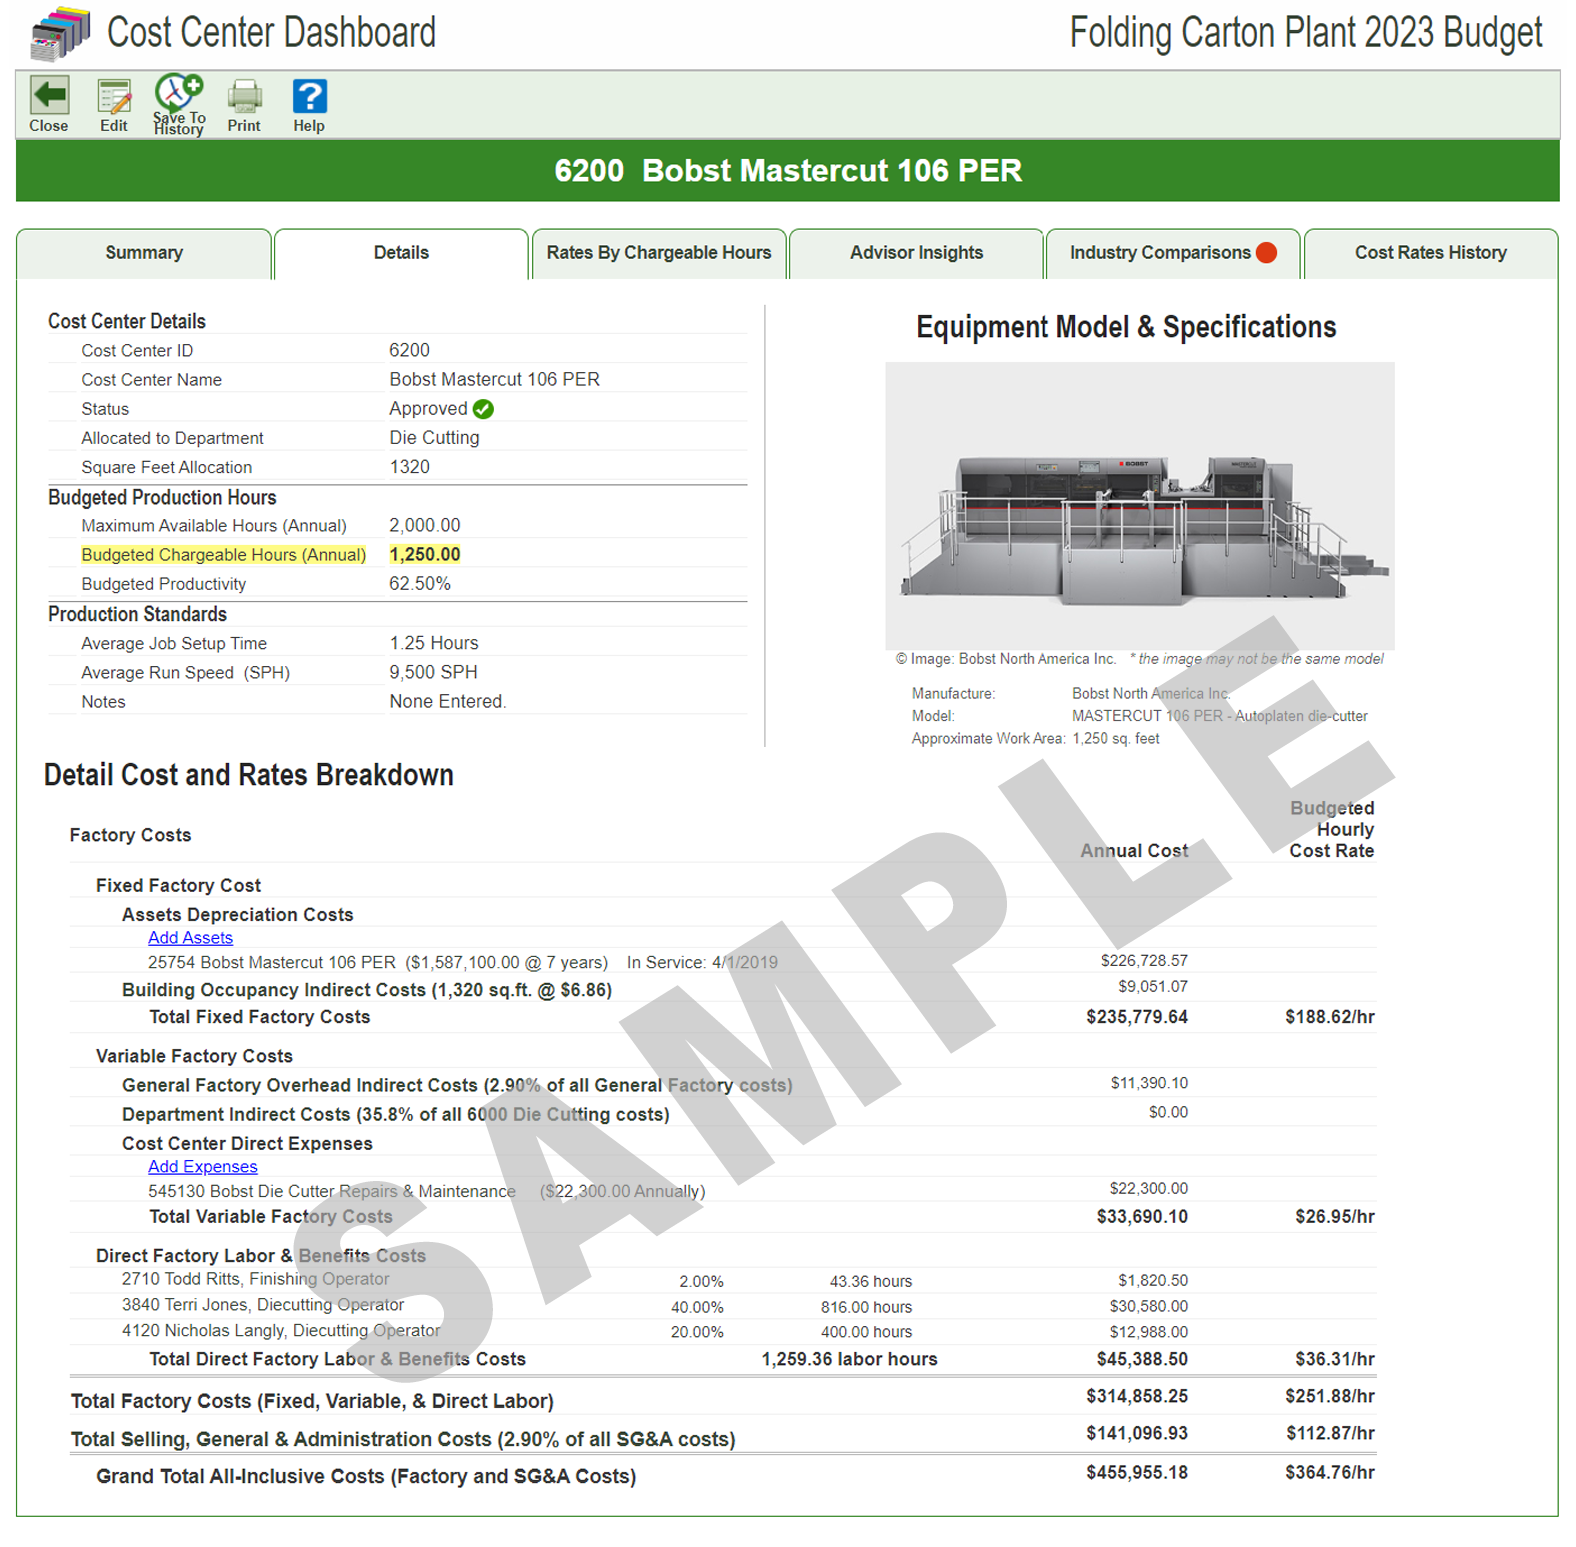Click Average Job Setup Time 1.25 Hours
The image size is (1576, 1547).
click(x=434, y=643)
